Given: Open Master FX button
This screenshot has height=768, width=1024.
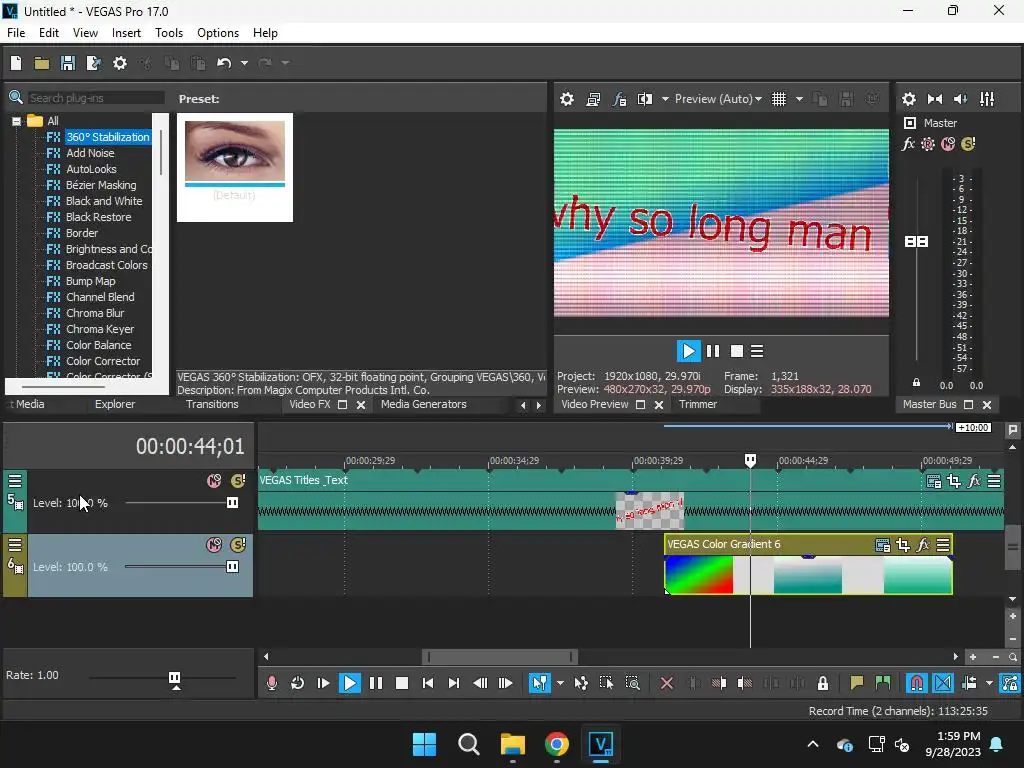Looking at the screenshot, I should pyautogui.click(x=908, y=144).
